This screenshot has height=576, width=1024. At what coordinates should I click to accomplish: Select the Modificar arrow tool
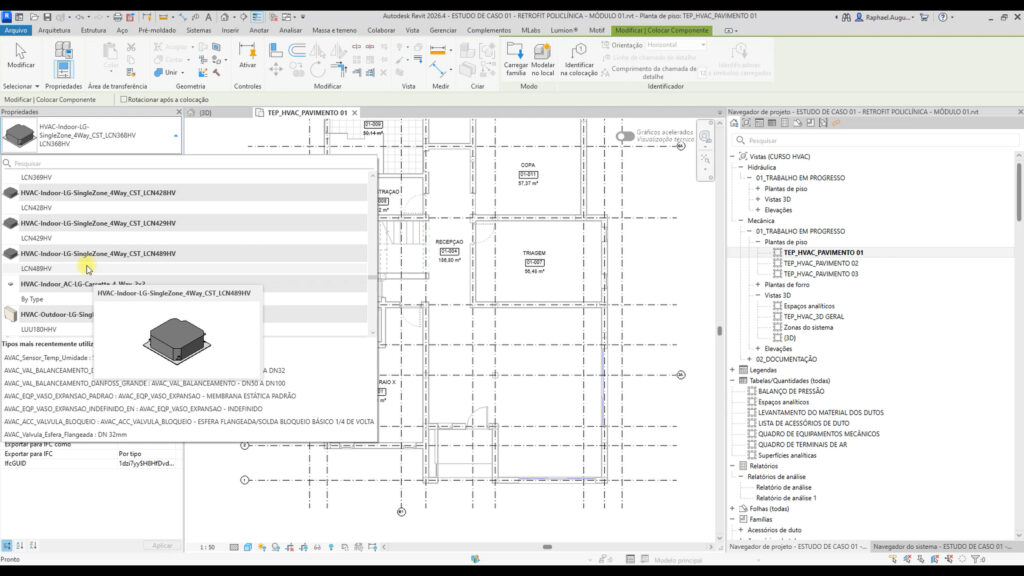pos(20,56)
